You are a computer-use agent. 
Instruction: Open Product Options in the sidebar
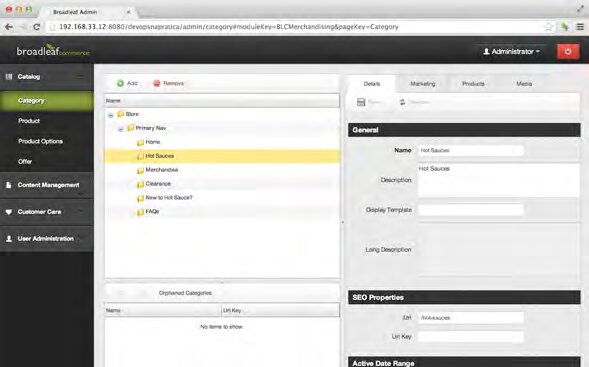(41, 141)
